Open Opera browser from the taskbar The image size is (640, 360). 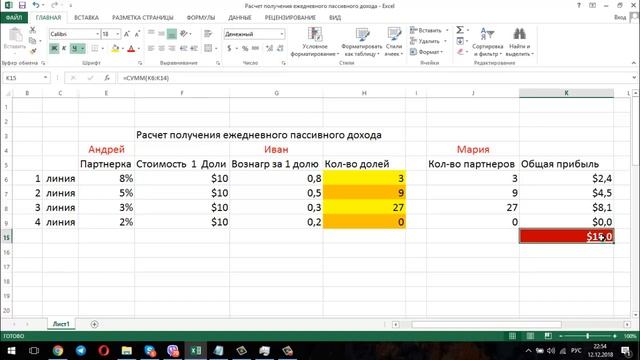coord(104,351)
